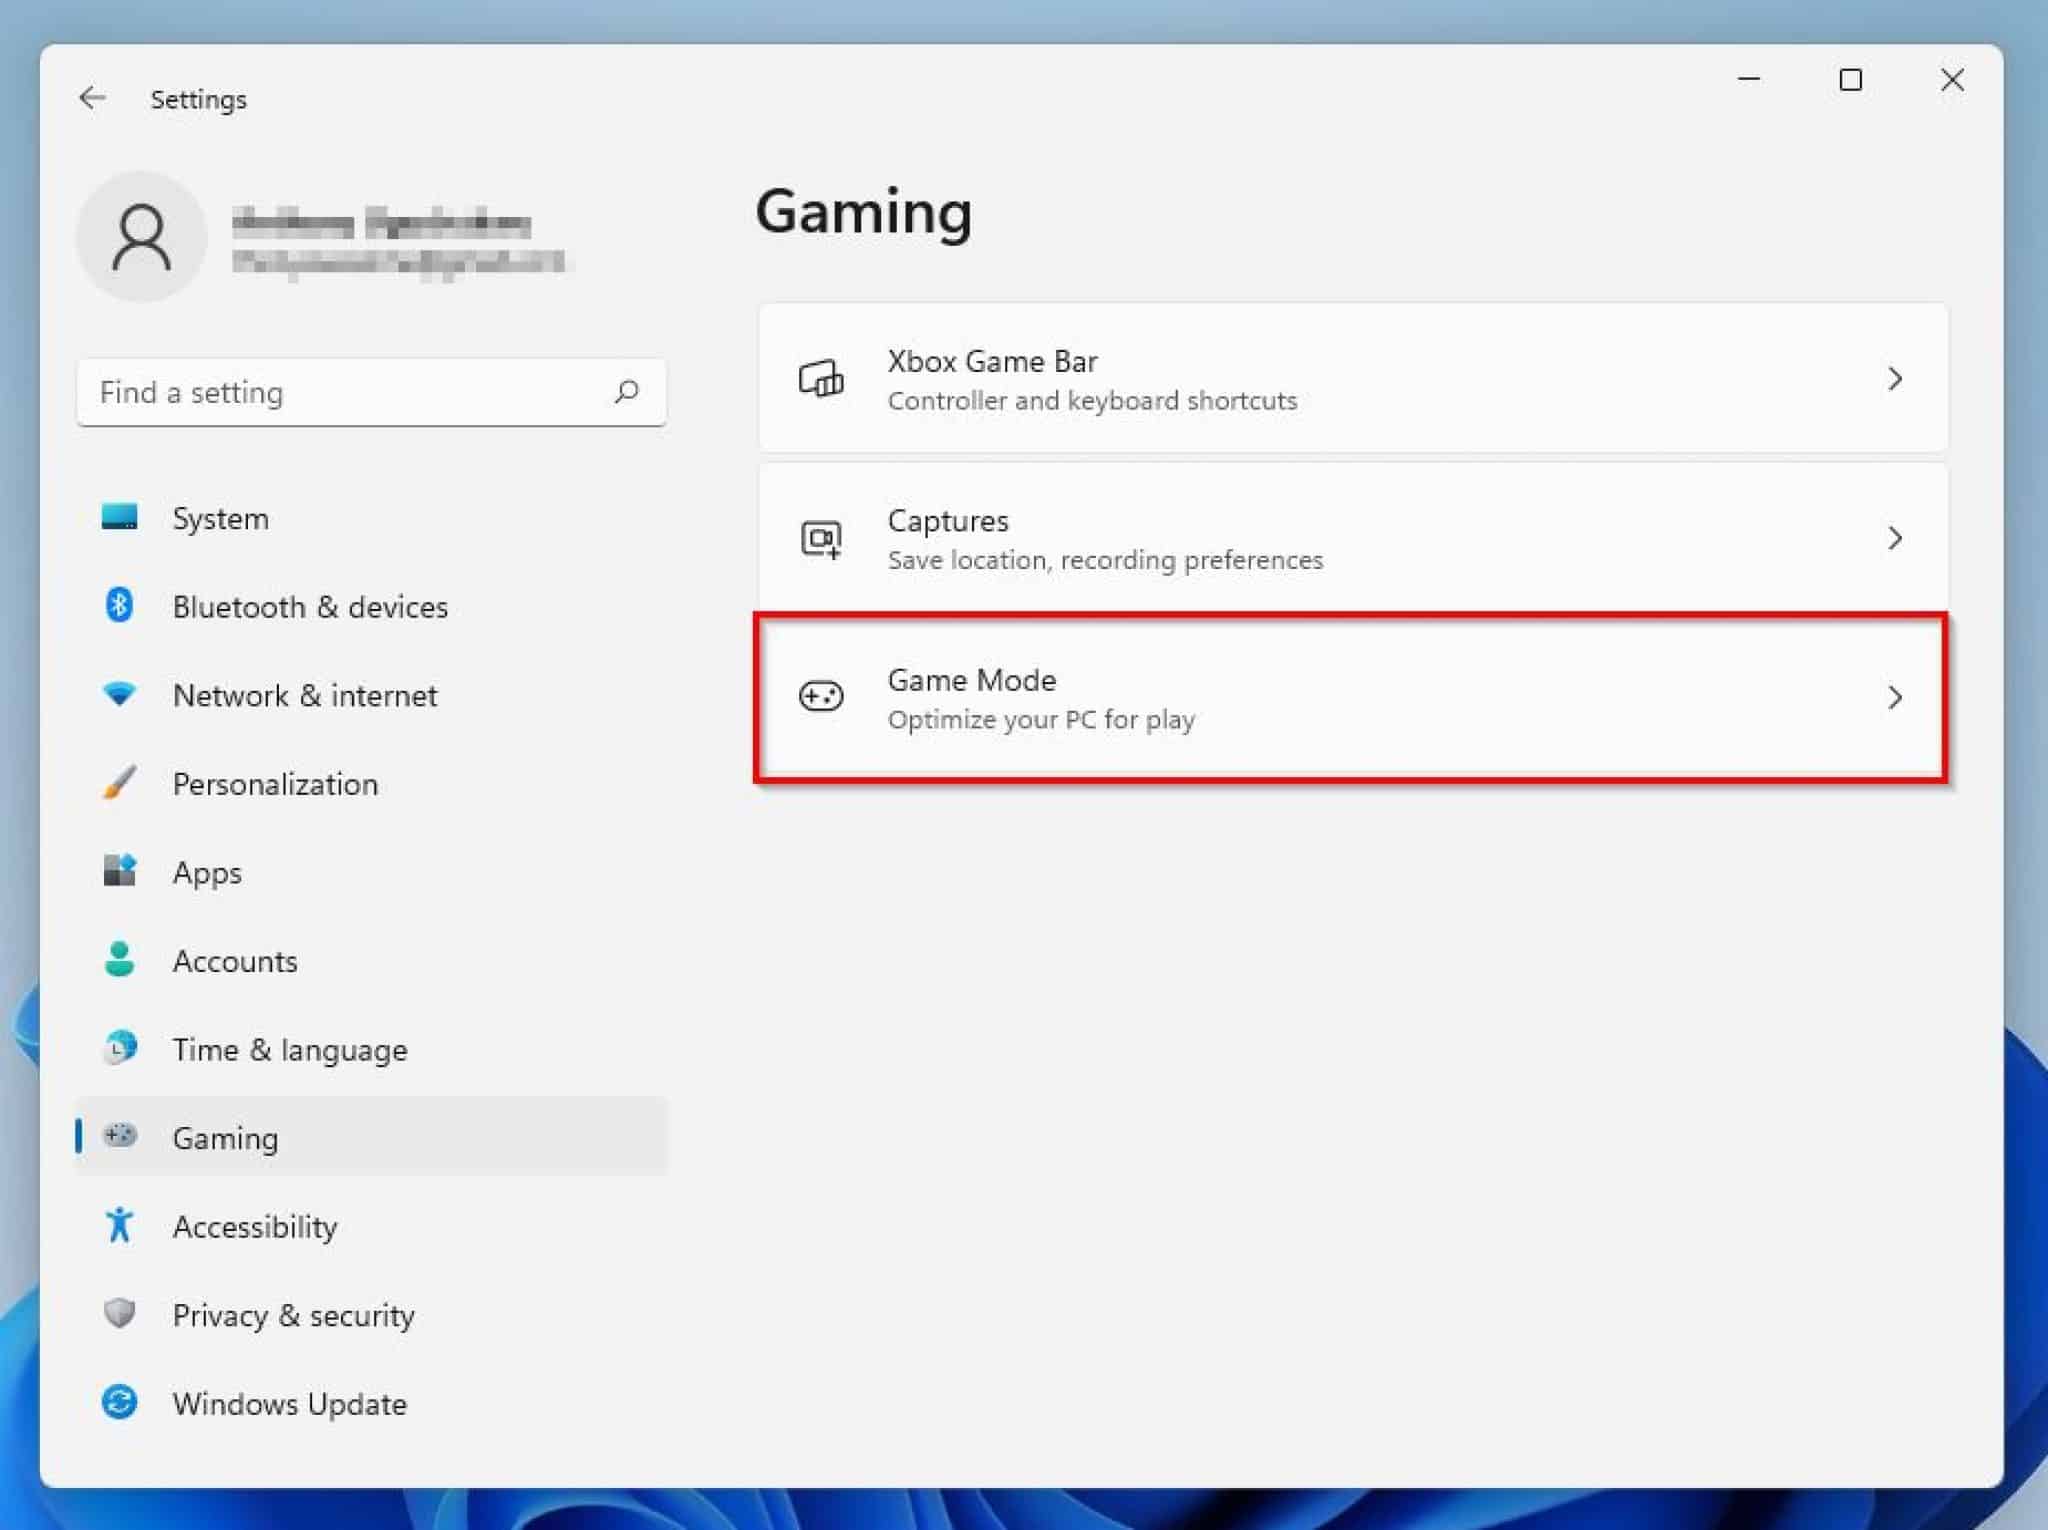Open Time & language settings
Viewport: 2048px width, 1530px height.
[371, 1049]
